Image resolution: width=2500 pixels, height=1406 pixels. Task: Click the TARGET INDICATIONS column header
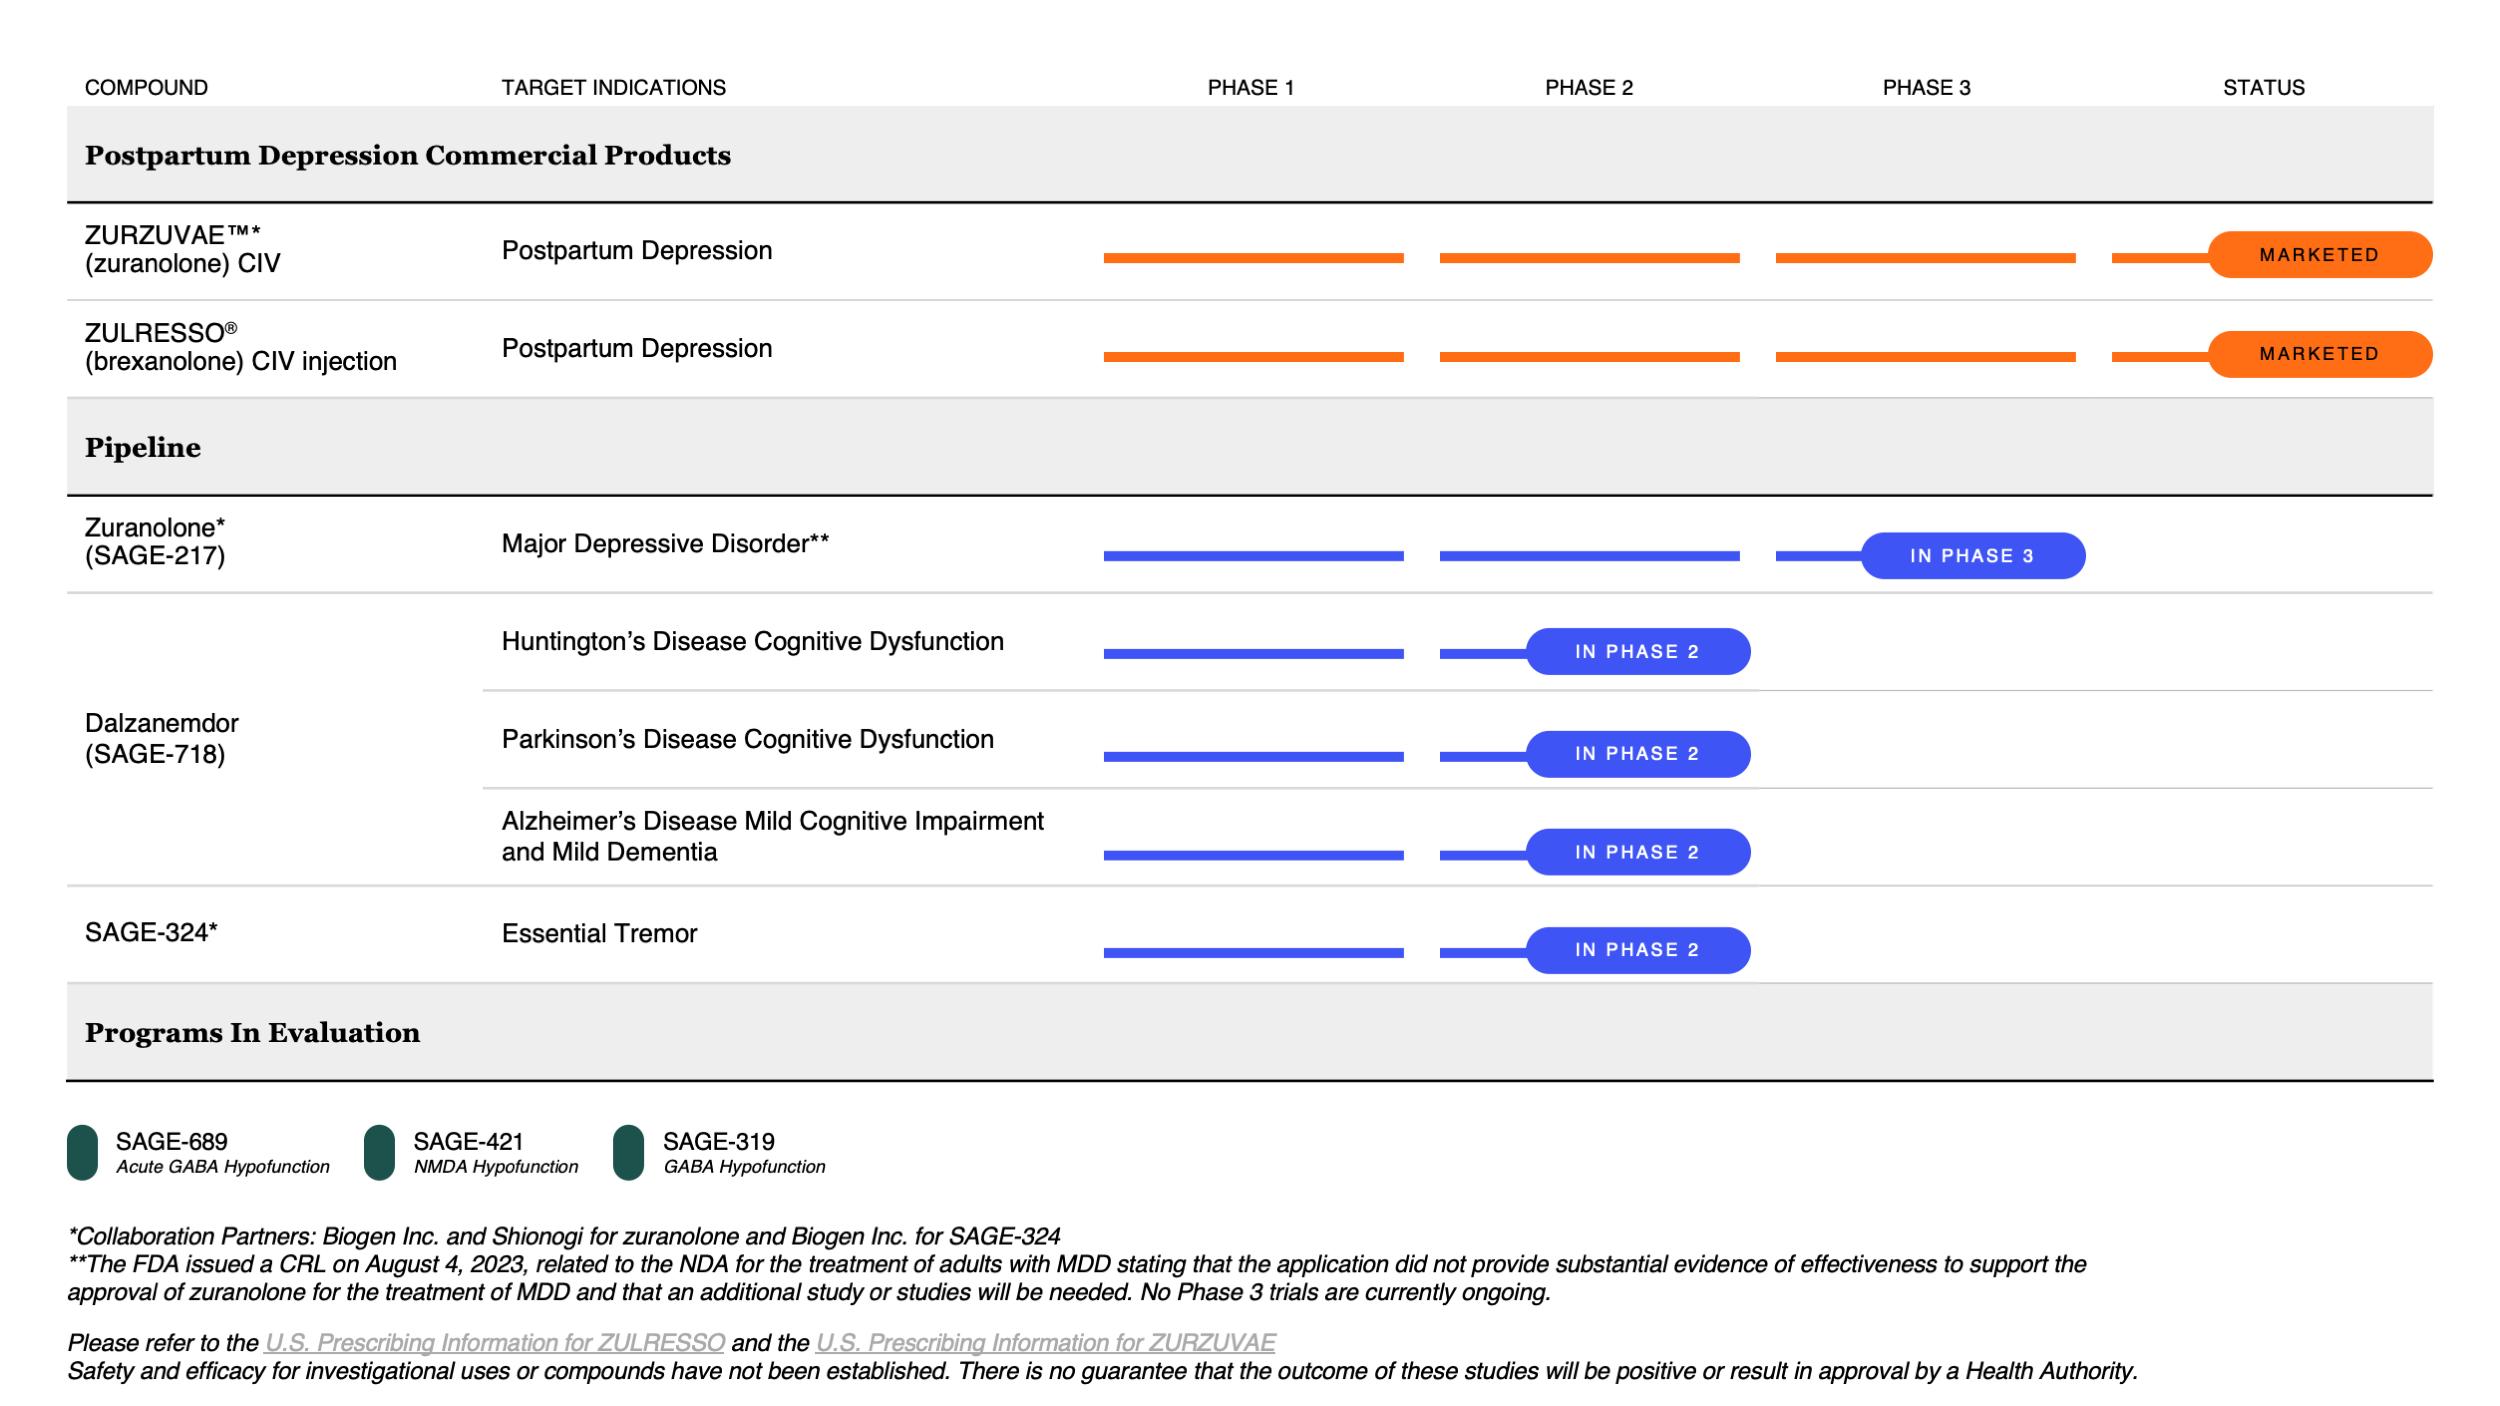point(613,88)
